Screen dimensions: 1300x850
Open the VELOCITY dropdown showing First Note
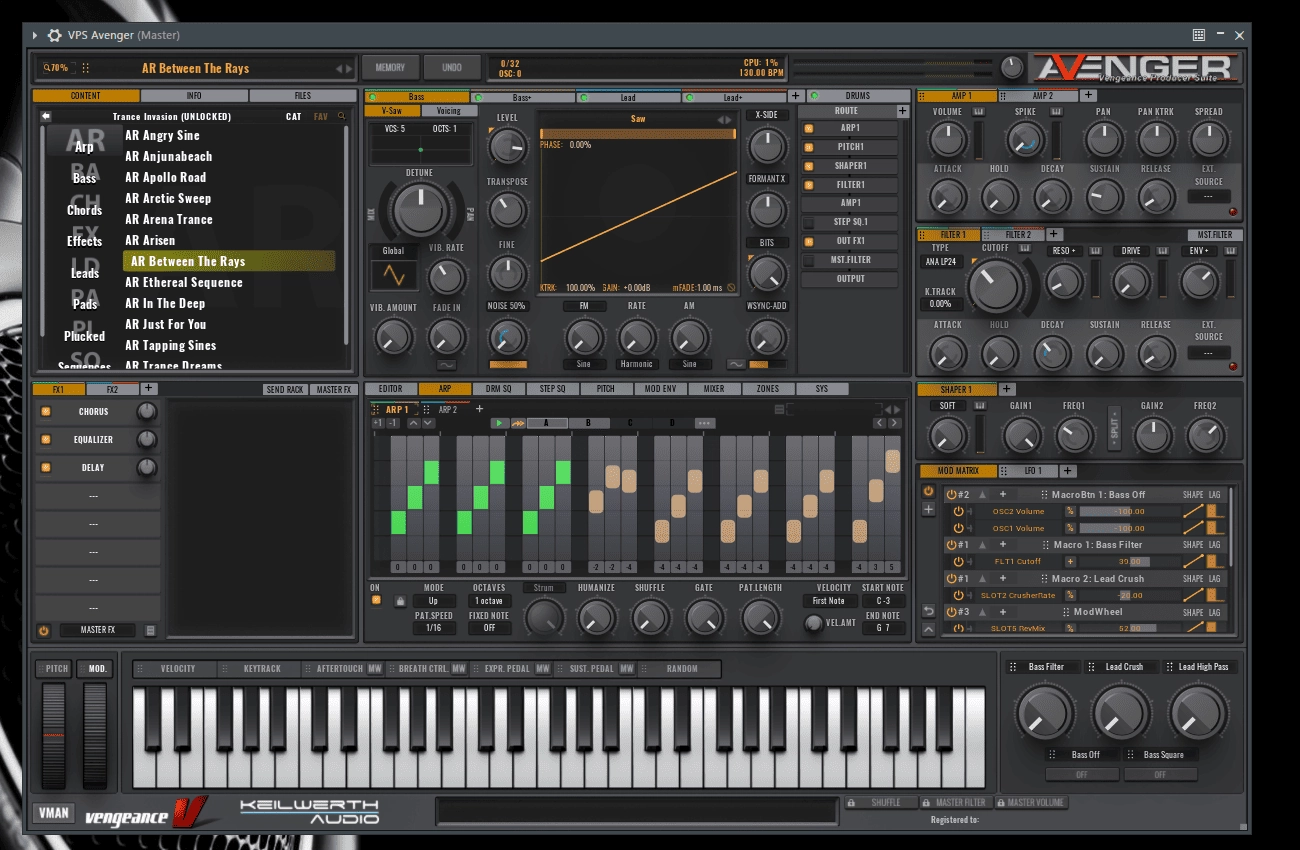coord(828,601)
